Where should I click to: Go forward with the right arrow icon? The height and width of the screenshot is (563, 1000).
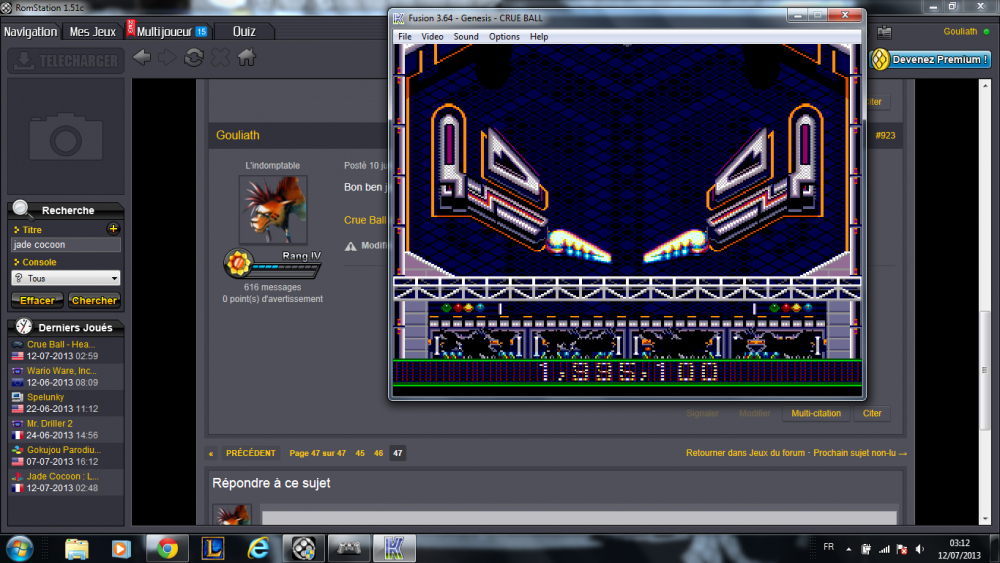pos(167,58)
